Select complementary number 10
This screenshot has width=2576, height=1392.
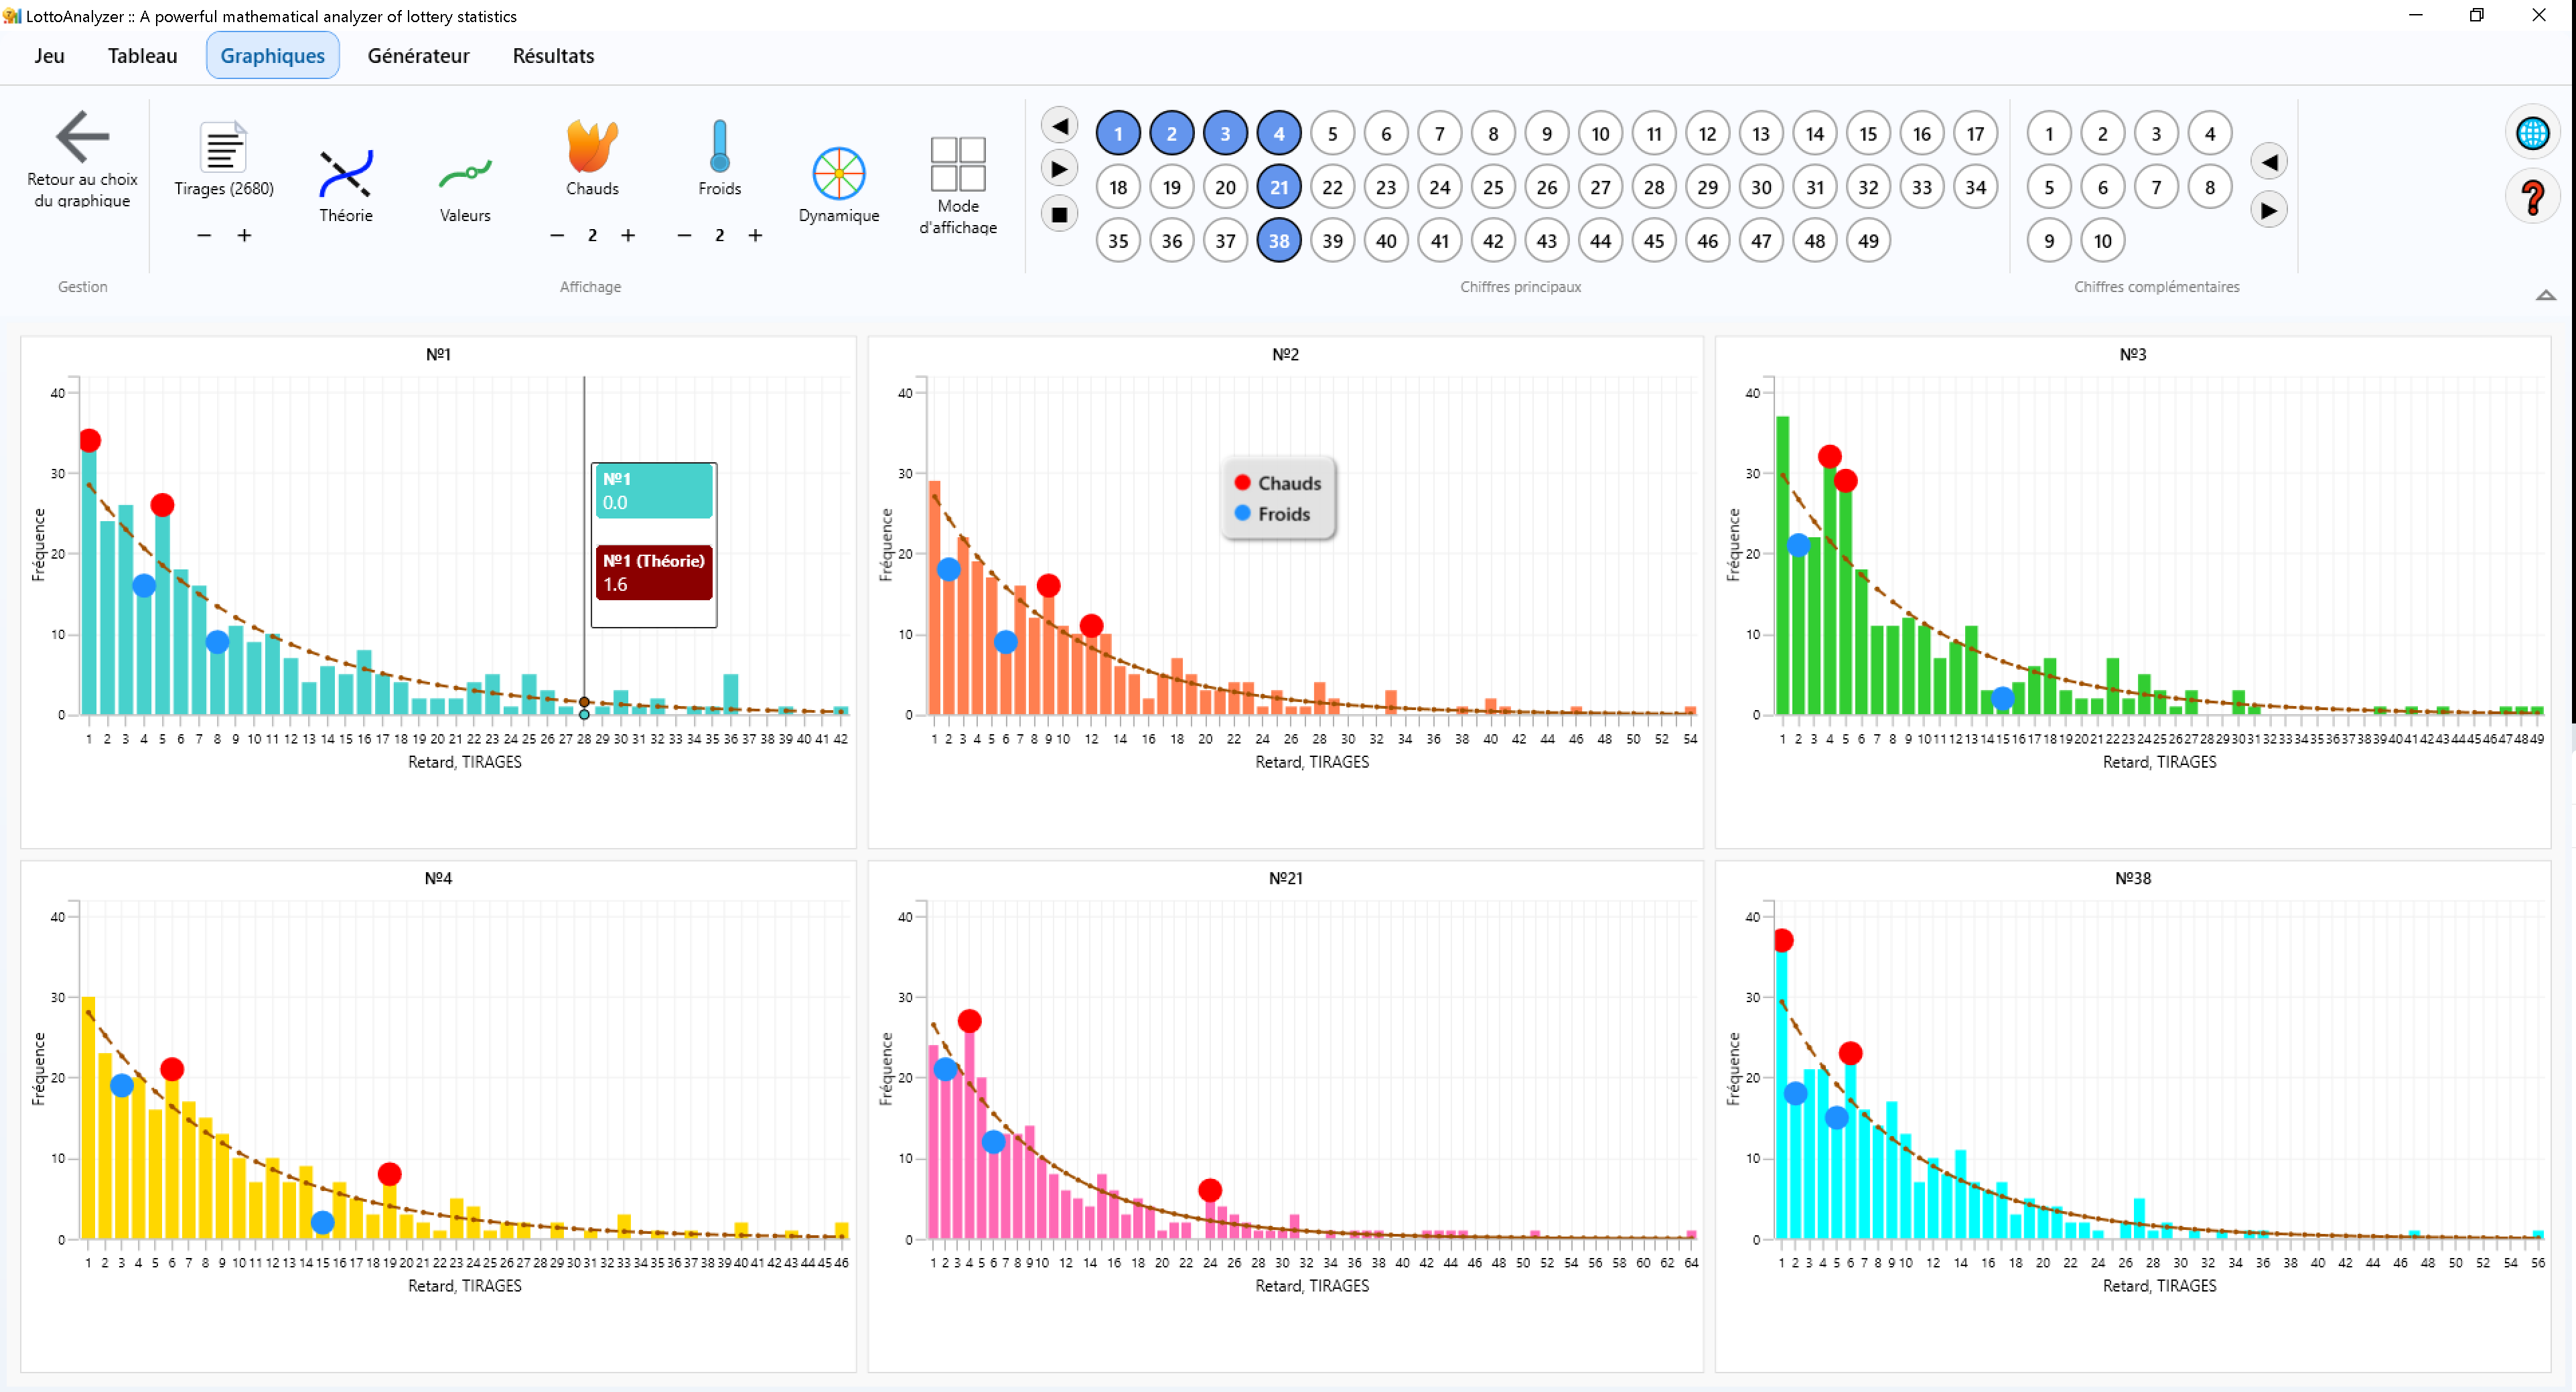(2102, 241)
